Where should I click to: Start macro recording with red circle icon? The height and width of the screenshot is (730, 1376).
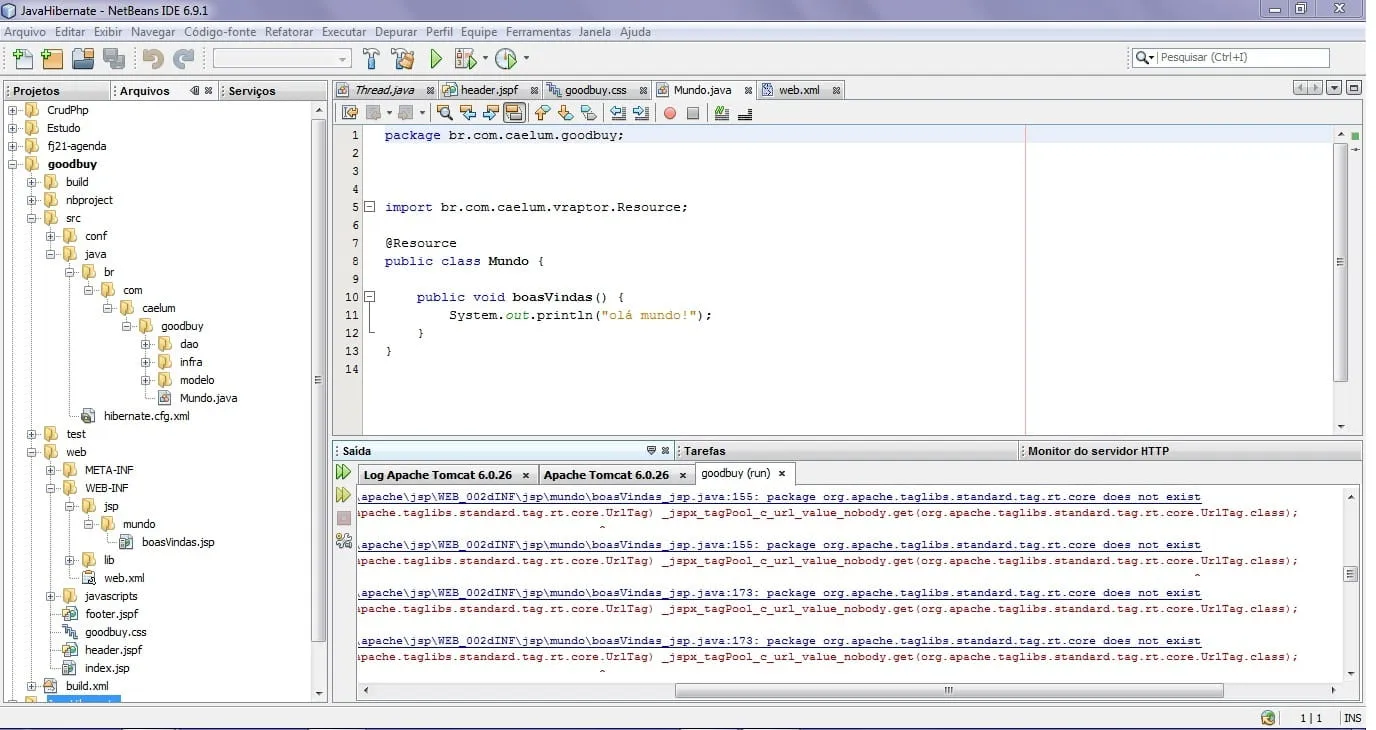pos(670,113)
